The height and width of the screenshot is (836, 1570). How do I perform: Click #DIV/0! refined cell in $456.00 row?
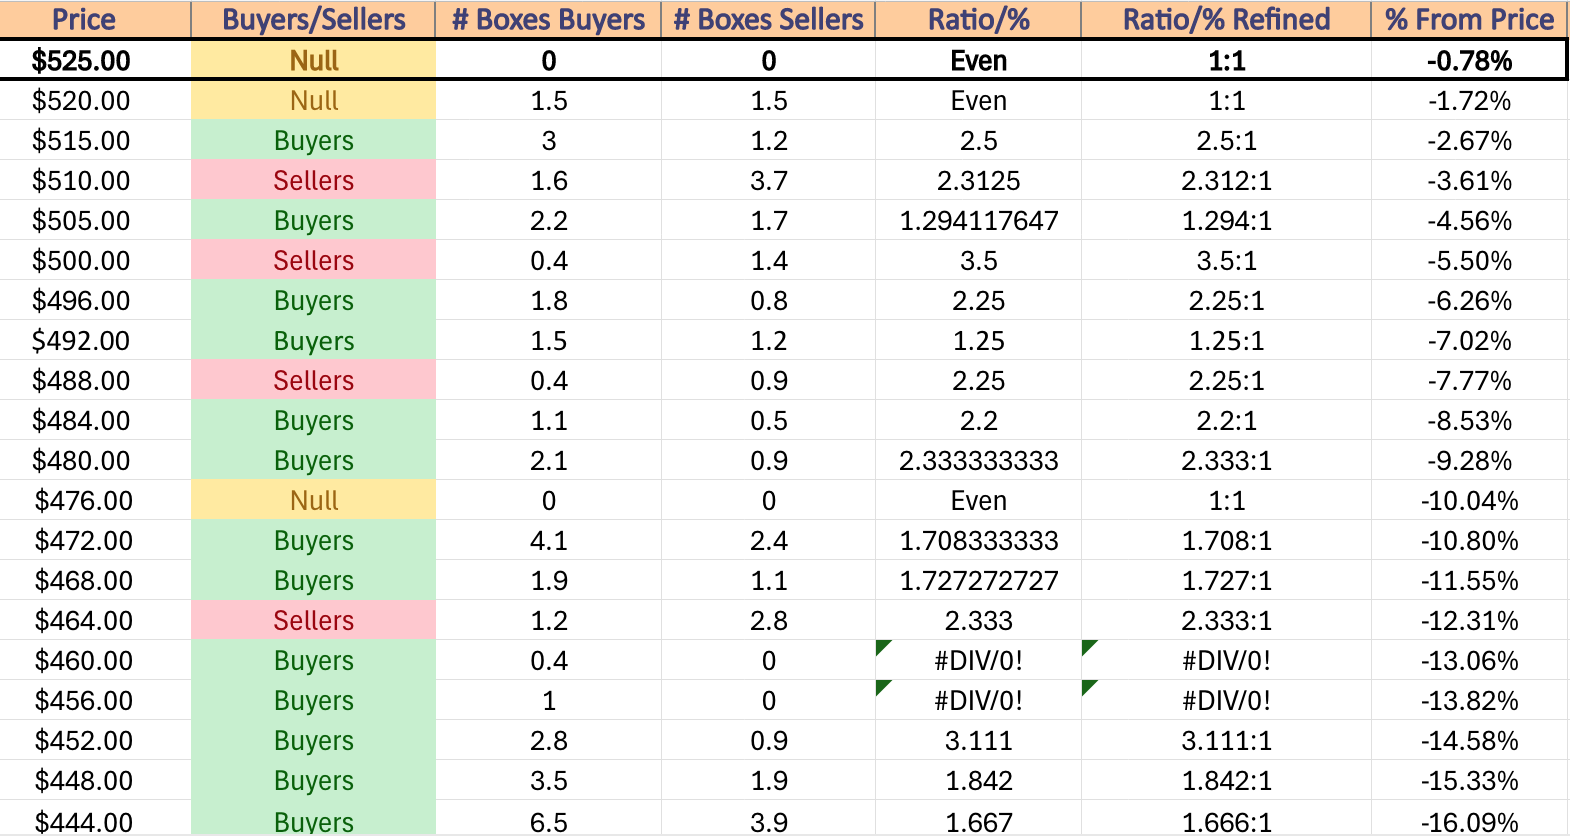pyautogui.click(x=1226, y=700)
